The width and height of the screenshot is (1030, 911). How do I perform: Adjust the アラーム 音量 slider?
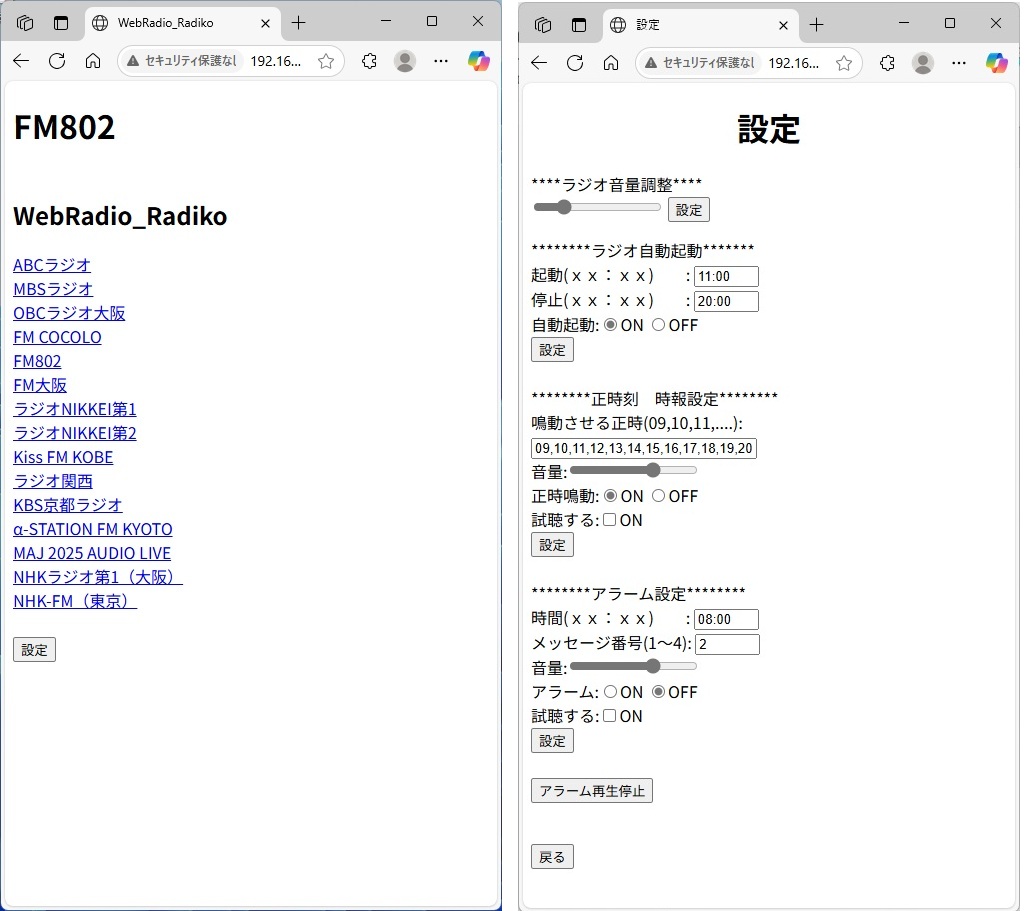click(633, 666)
